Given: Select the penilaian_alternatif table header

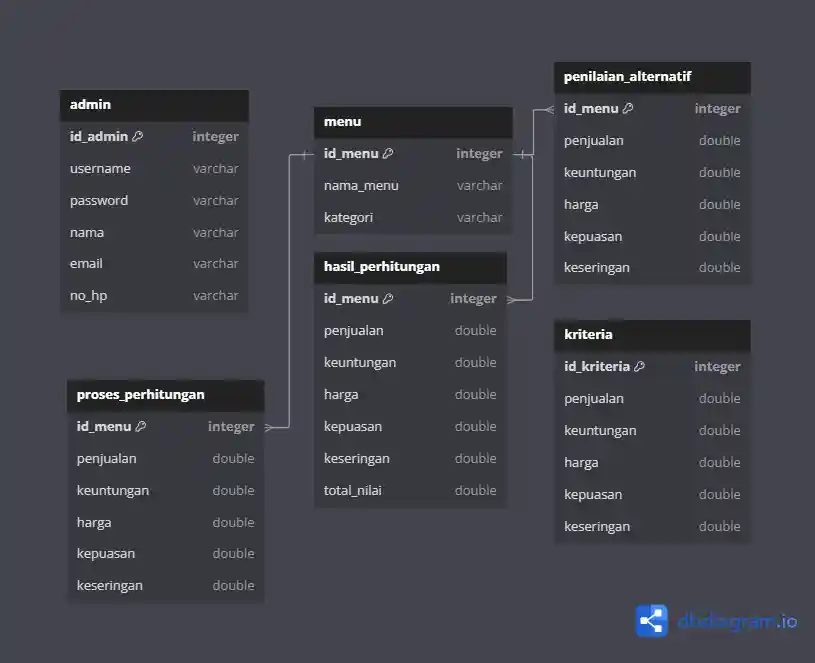Looking at the screenshot, I should [652, 77].
